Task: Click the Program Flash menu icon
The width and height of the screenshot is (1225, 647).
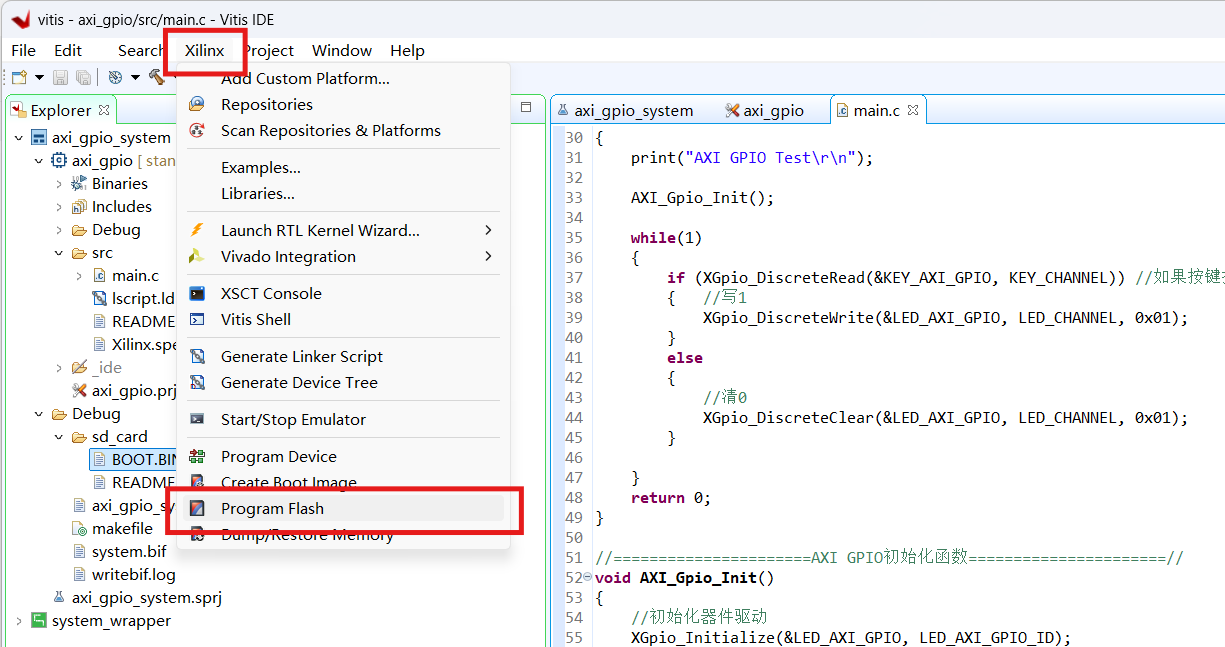Action: [198, 508]
